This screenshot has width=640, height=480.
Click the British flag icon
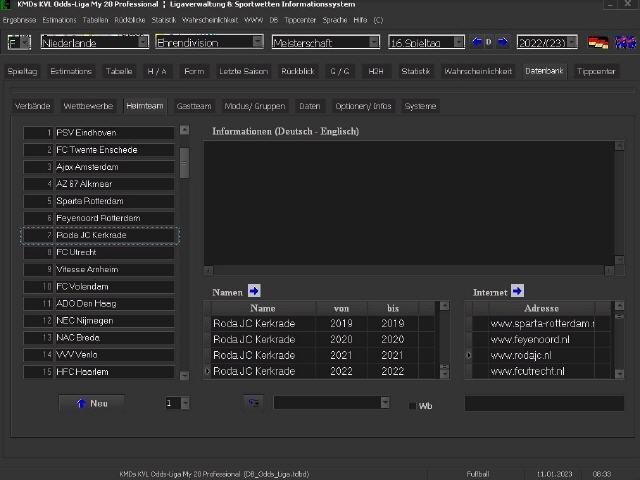tap(626, 42)
